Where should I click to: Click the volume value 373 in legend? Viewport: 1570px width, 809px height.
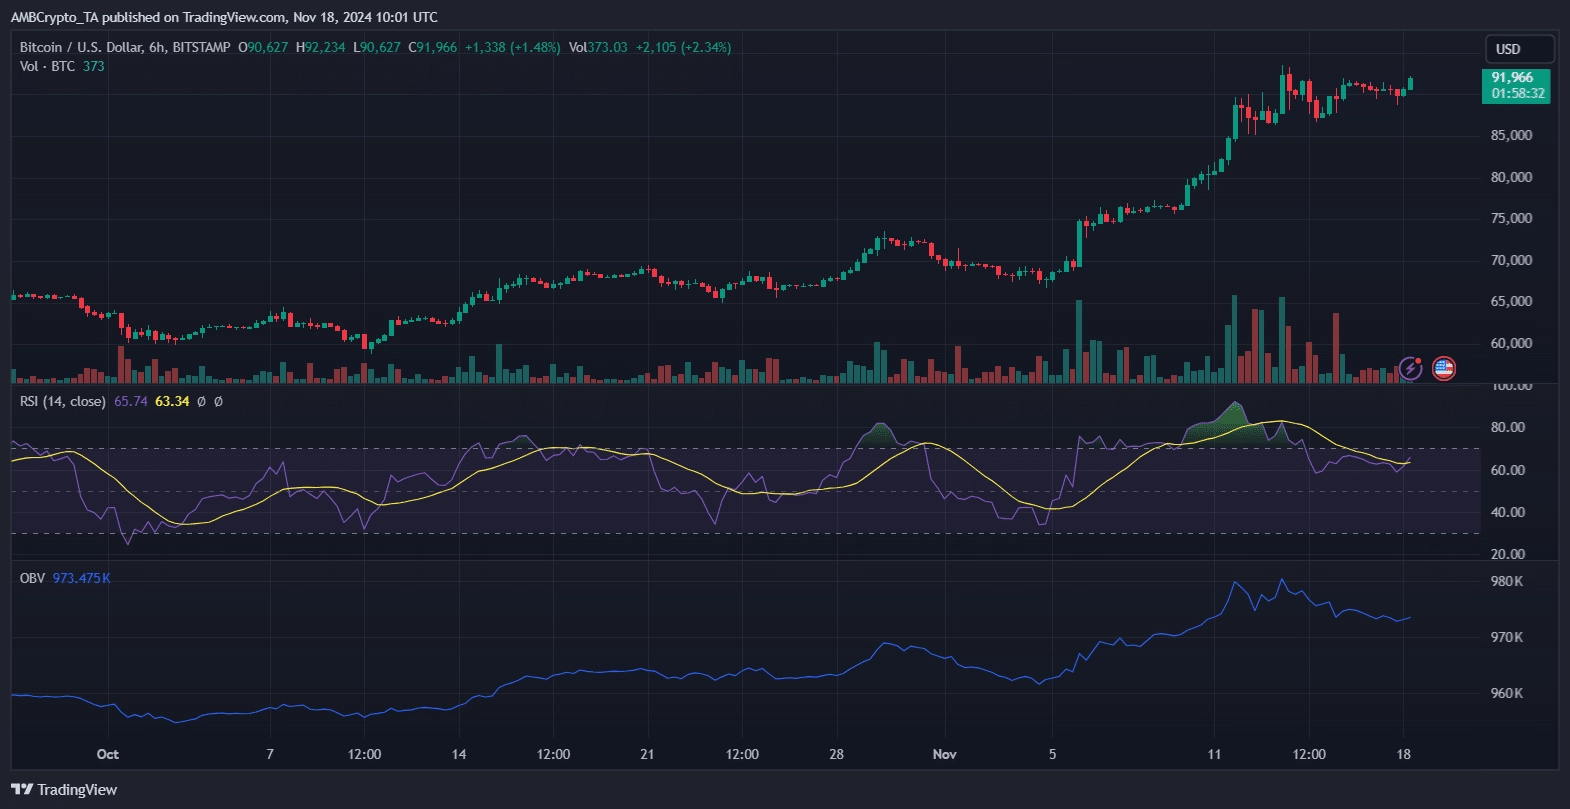coord(93,66)
